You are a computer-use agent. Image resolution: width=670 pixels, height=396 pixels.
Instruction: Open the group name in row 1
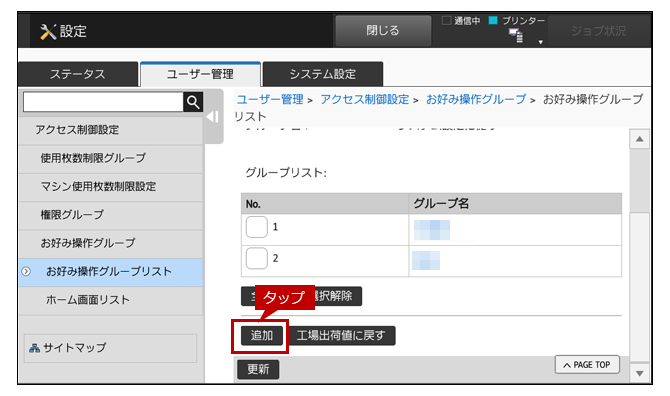pos(432,230)
